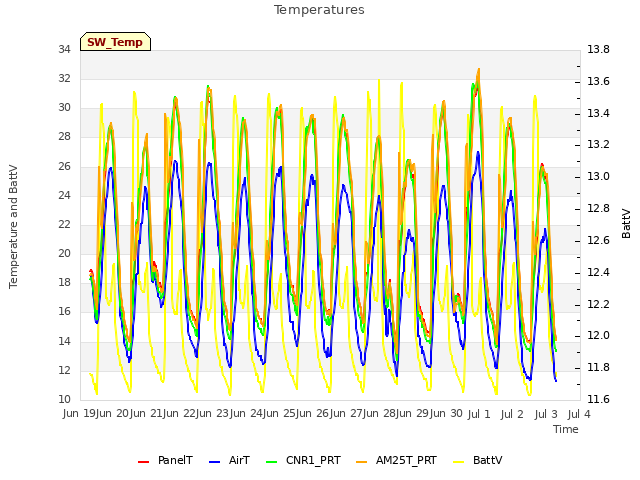This screenshot has height=480, width=640.
Task: Click the right-side BattV axis title
Action: [626, 224]
